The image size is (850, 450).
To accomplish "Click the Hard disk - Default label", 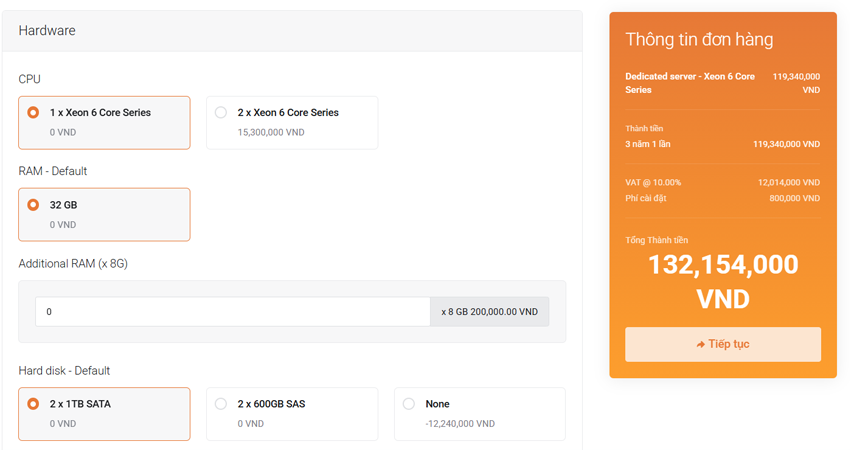I will tap(64, 371).
